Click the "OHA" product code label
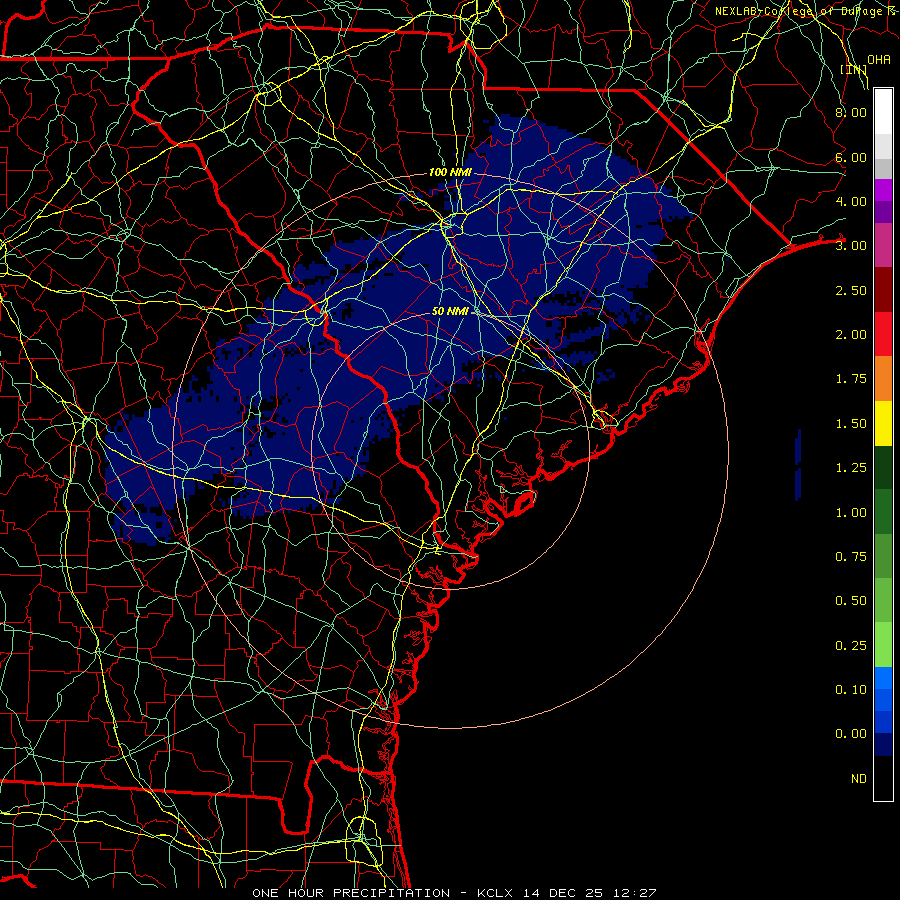Image resolution: width=900 pixels, height=900 pixels. [879, 60]
